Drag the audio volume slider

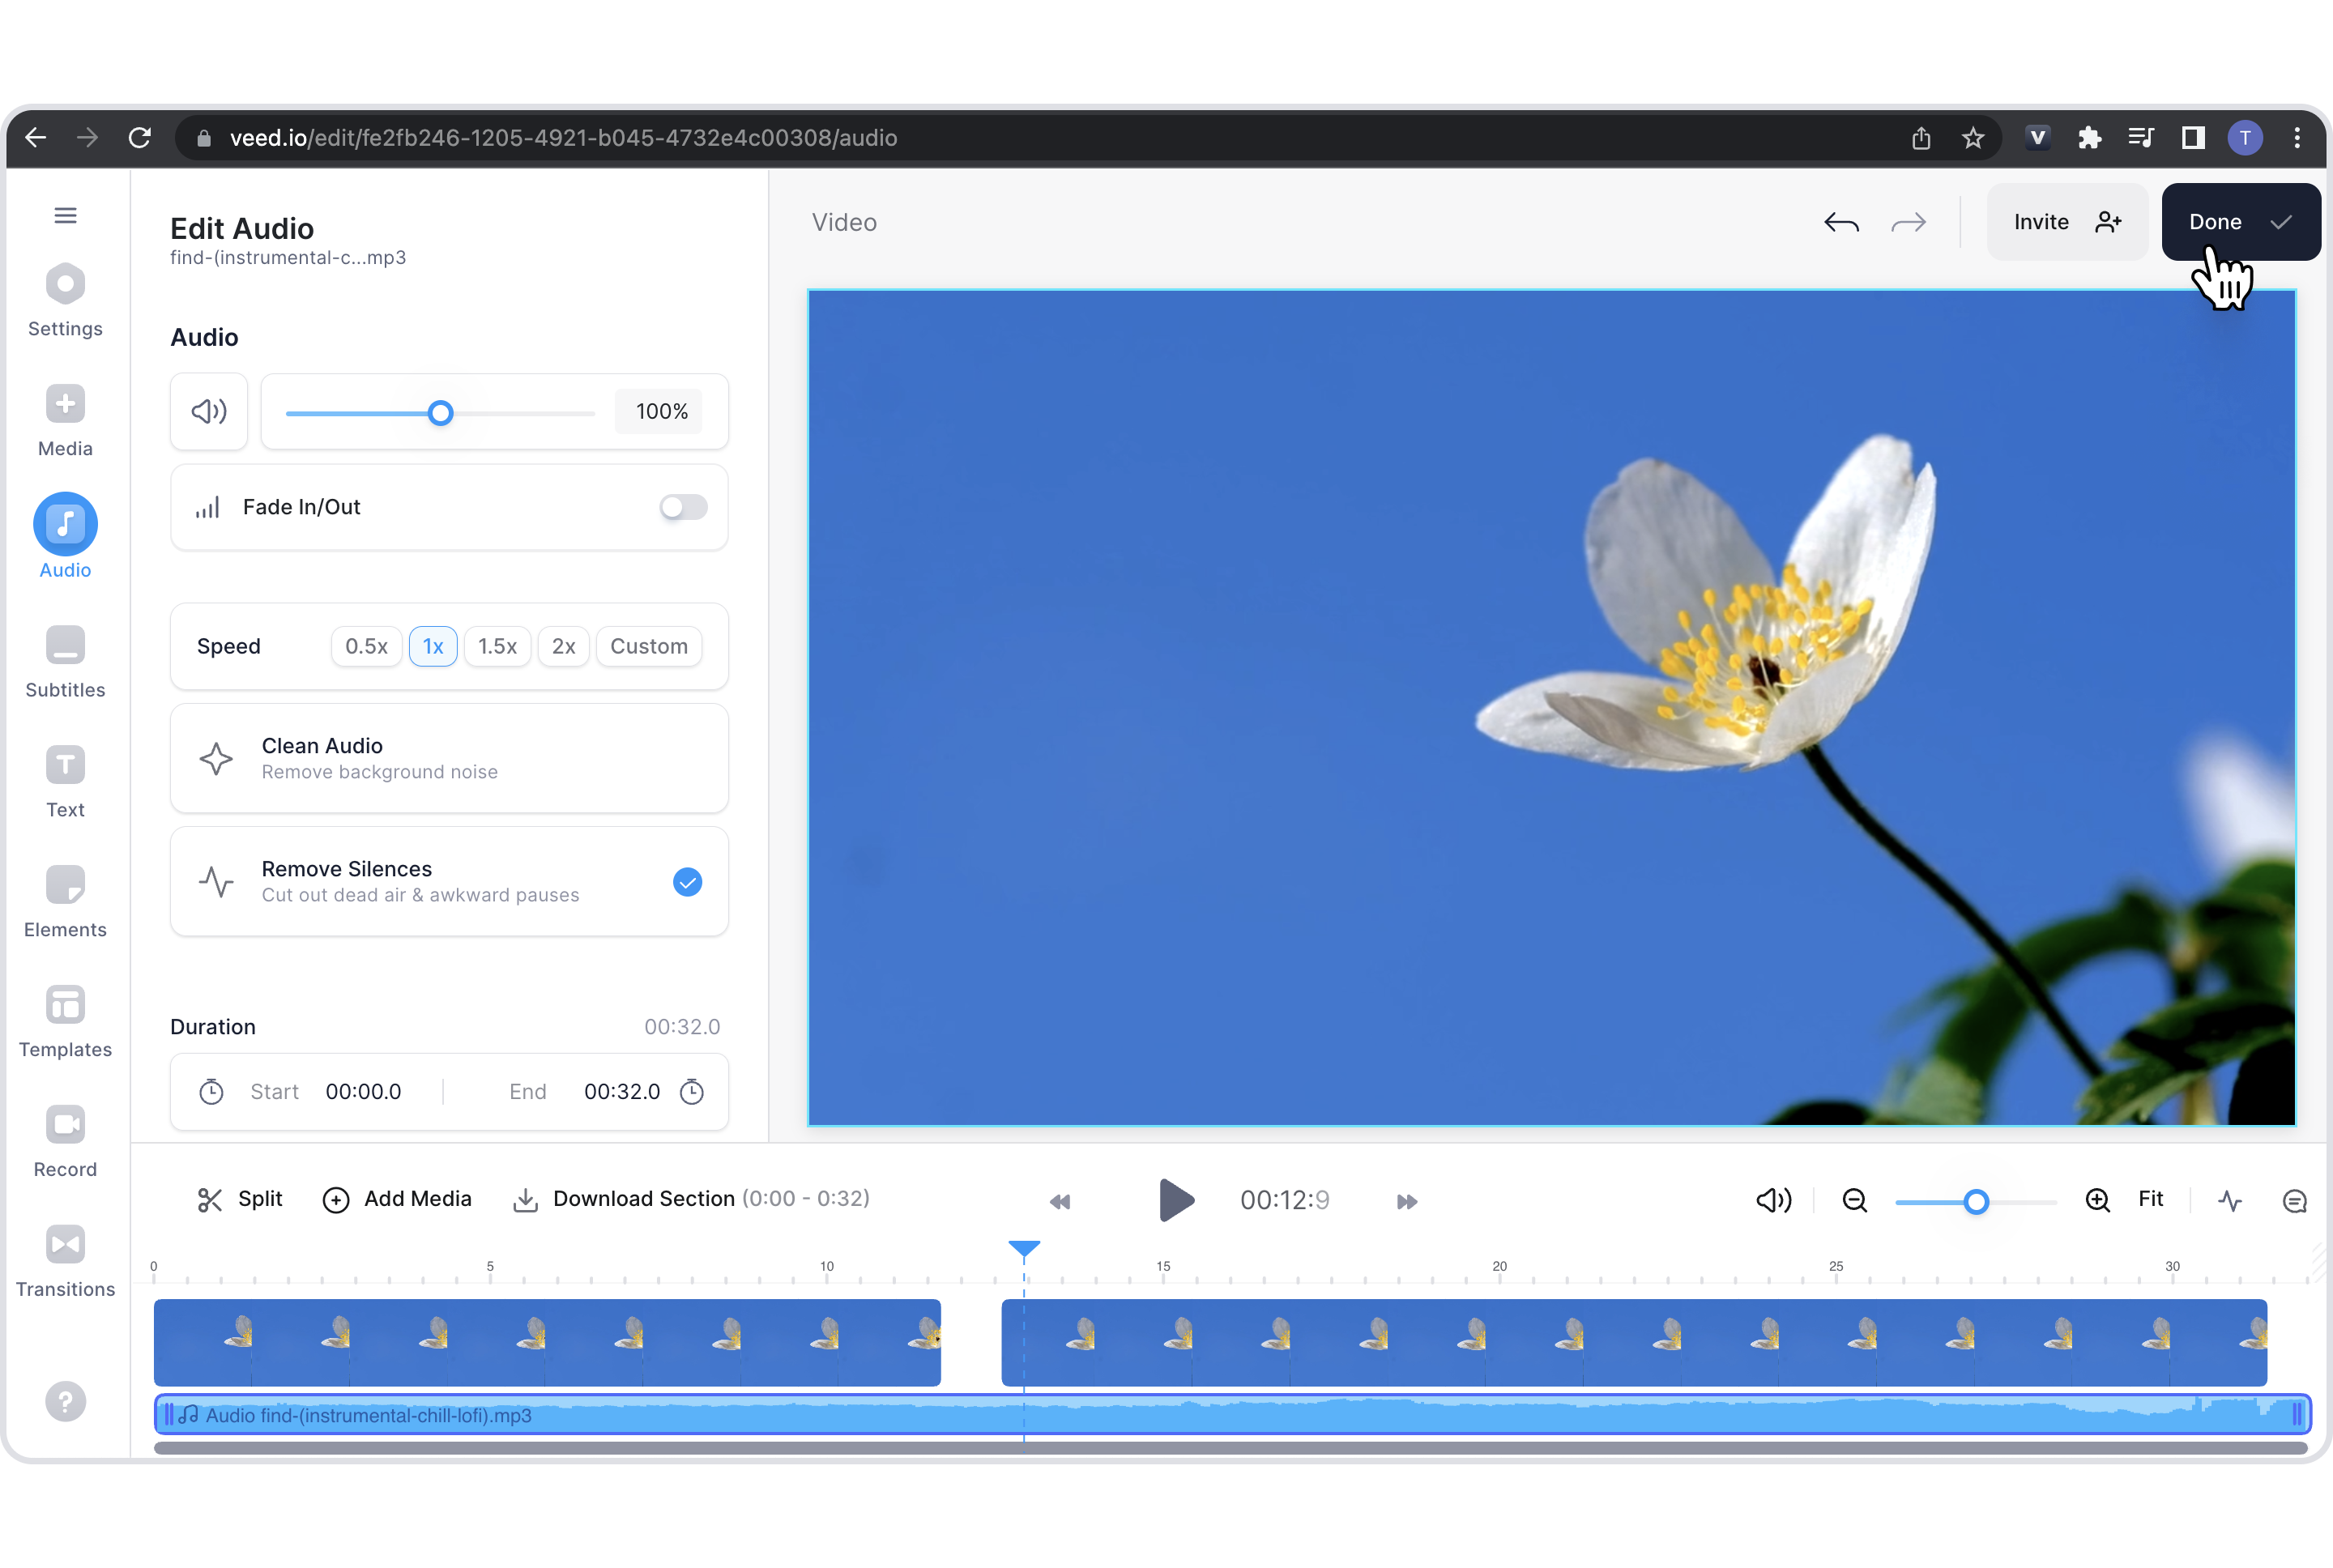(x=439, y=411)
